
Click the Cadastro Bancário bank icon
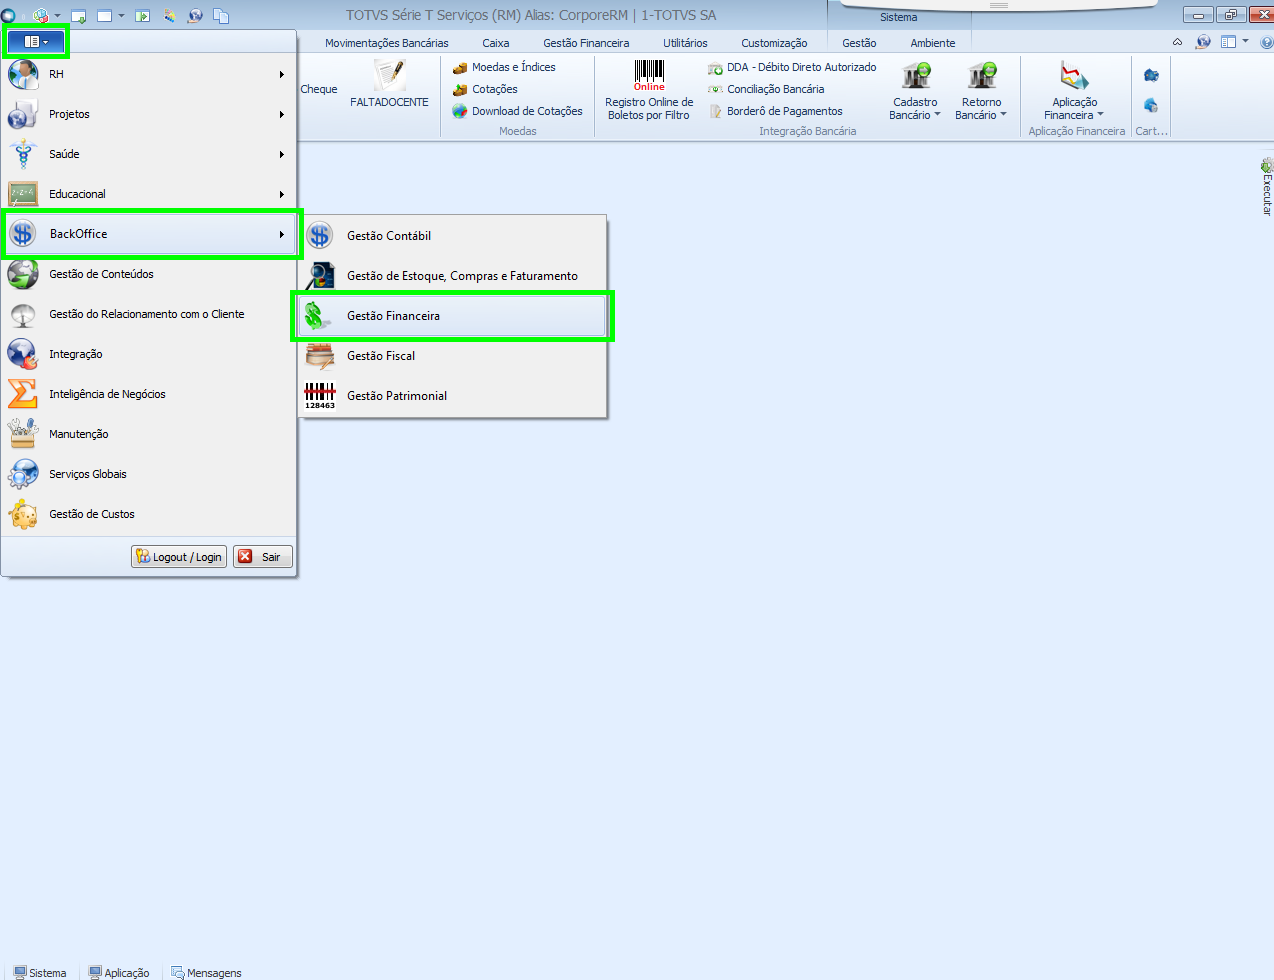pos(915,76)
